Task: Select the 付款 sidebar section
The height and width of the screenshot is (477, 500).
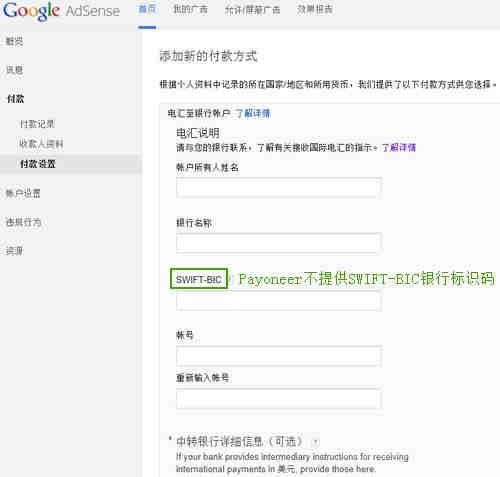Action: click(x=15, y=99)
